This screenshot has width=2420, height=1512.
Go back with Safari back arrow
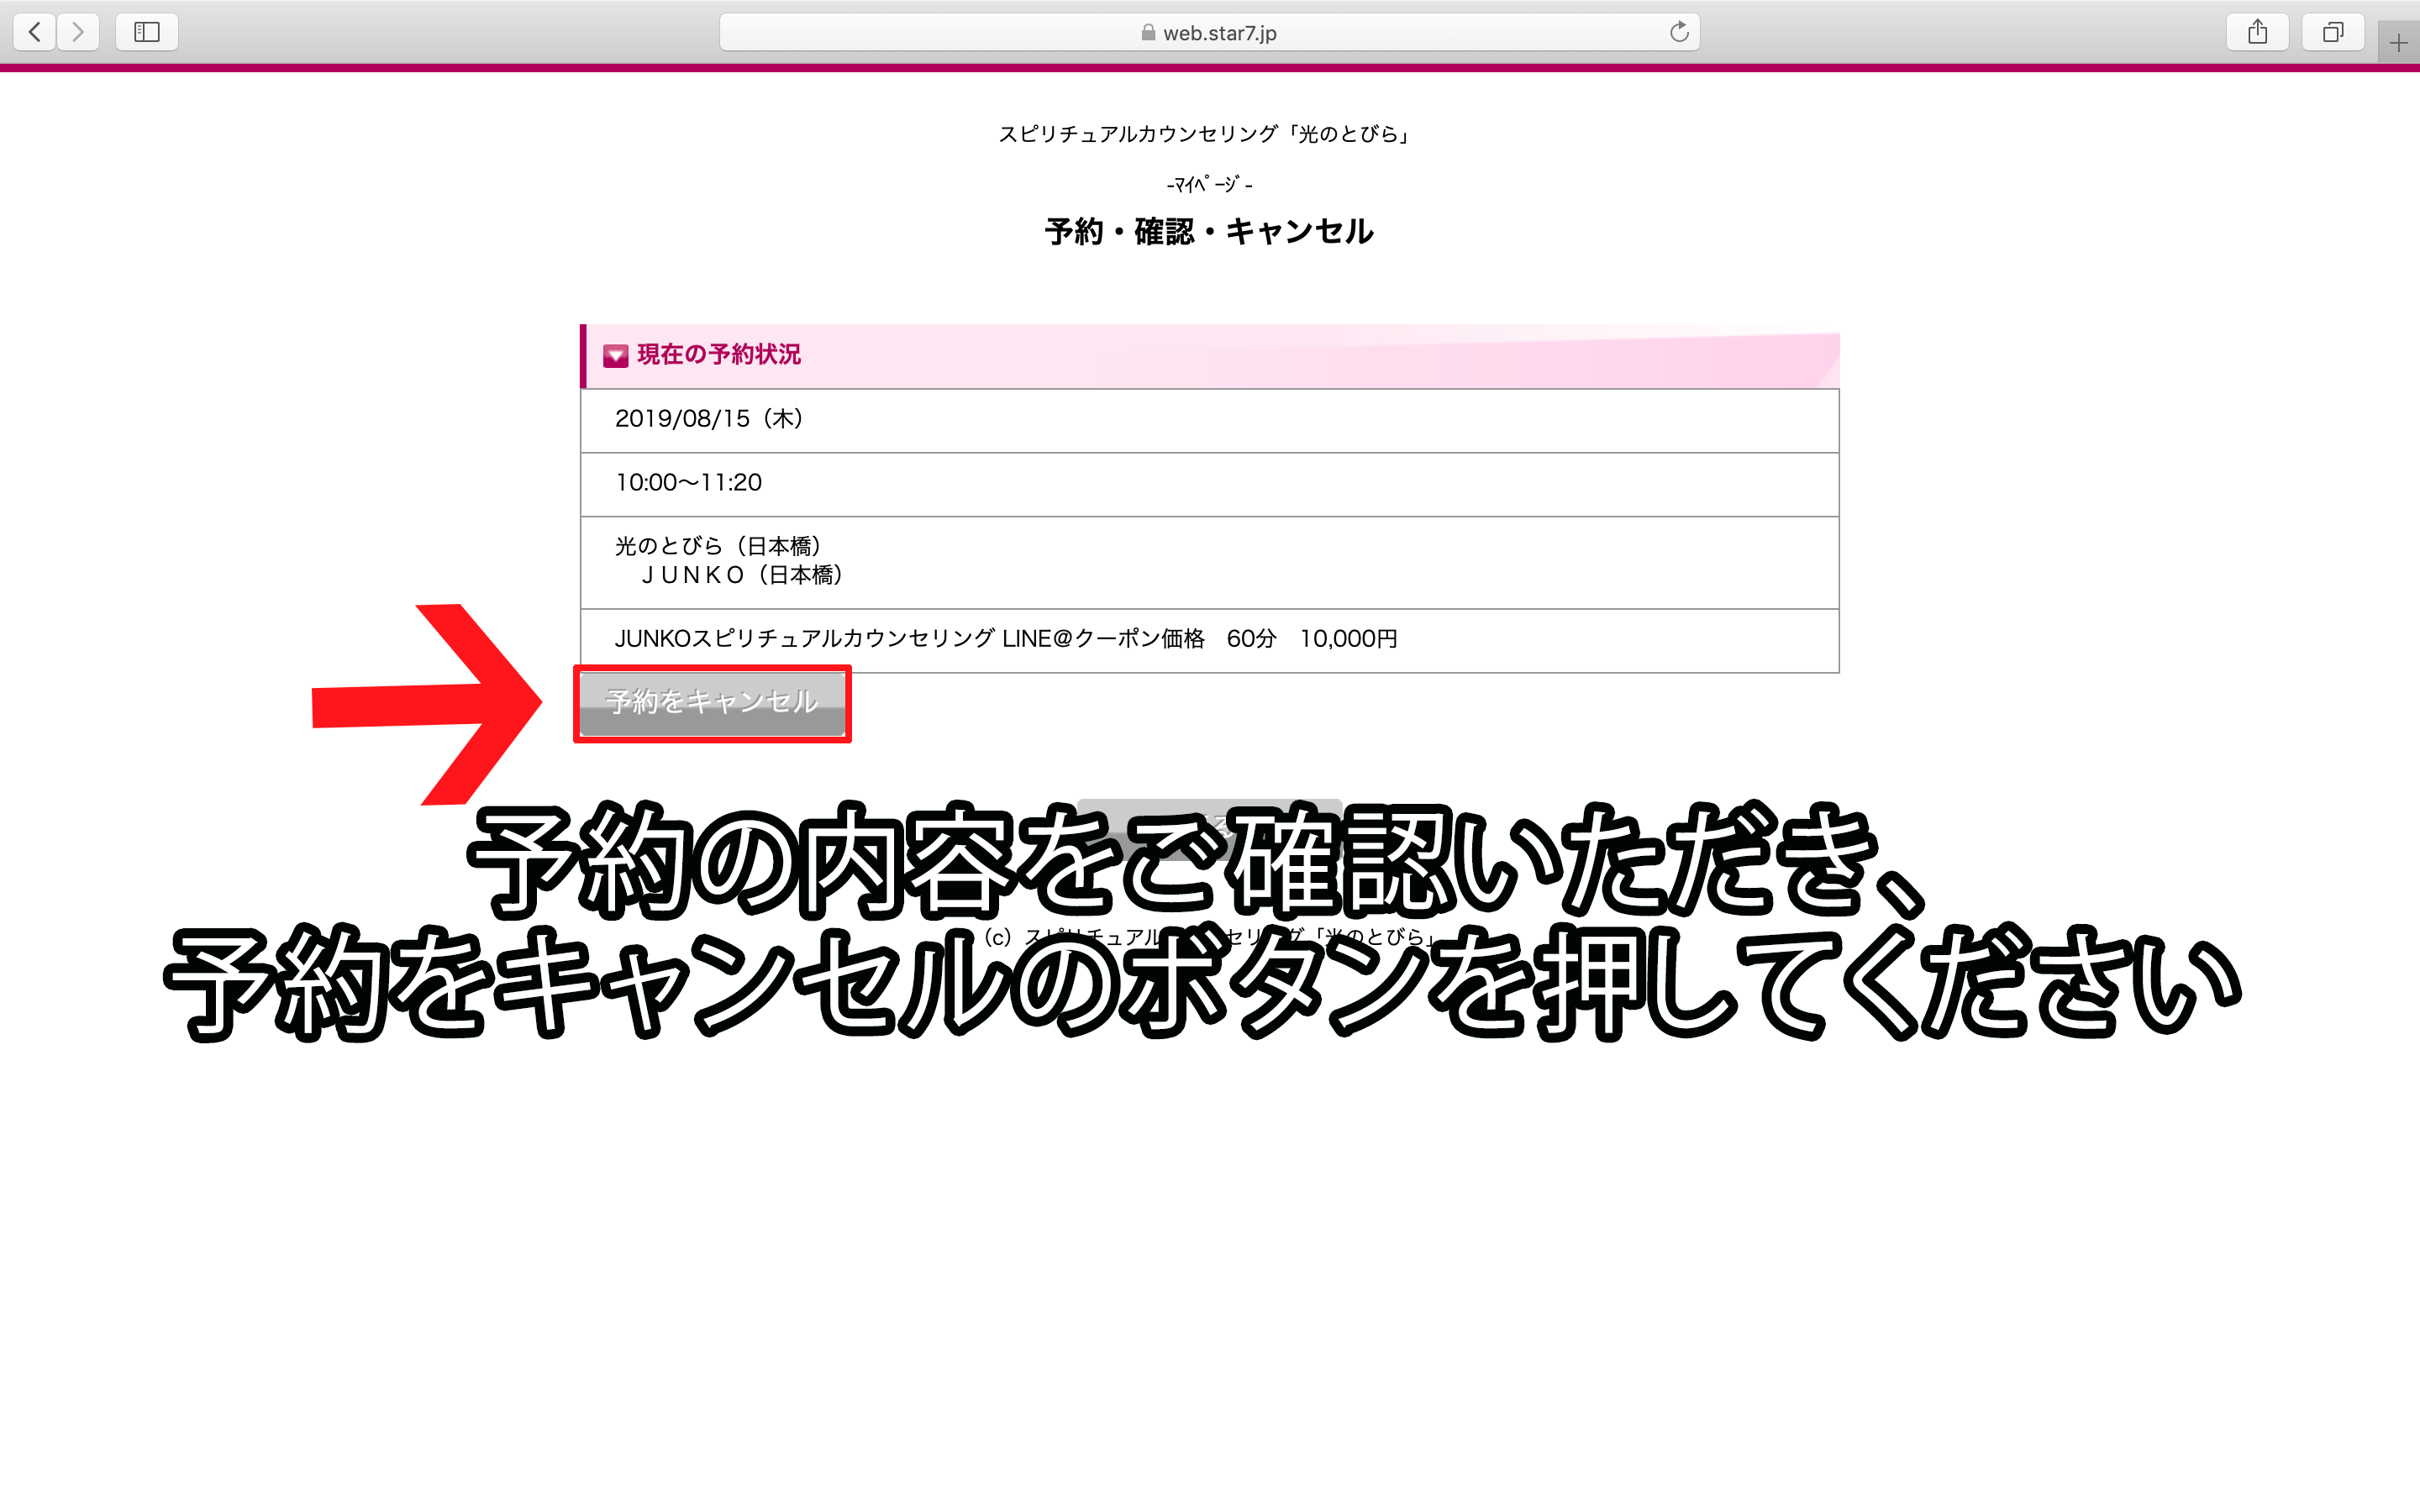click(x=35, y=32)
